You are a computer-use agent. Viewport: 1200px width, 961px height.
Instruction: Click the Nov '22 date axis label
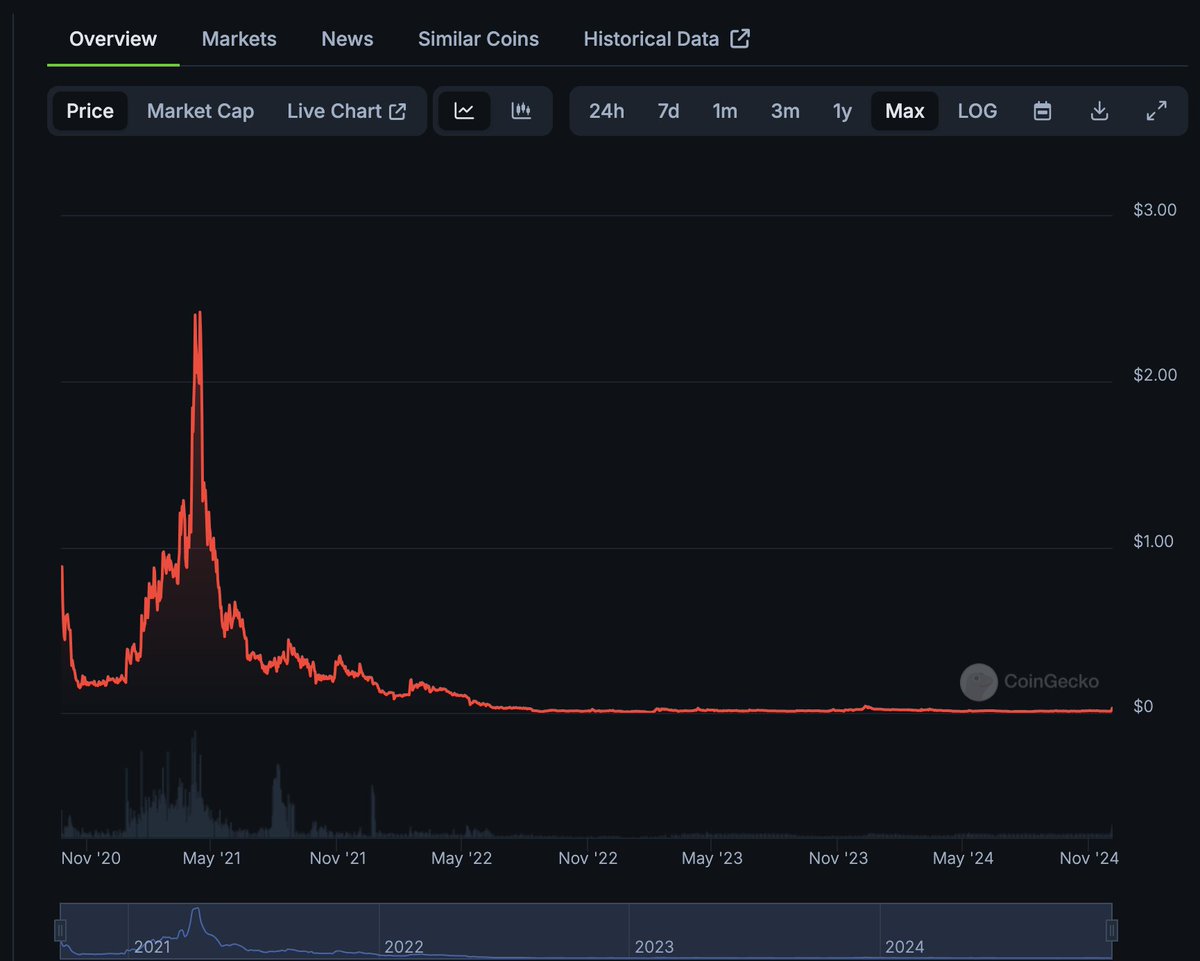pyautogui.click(x=588, y=858)
